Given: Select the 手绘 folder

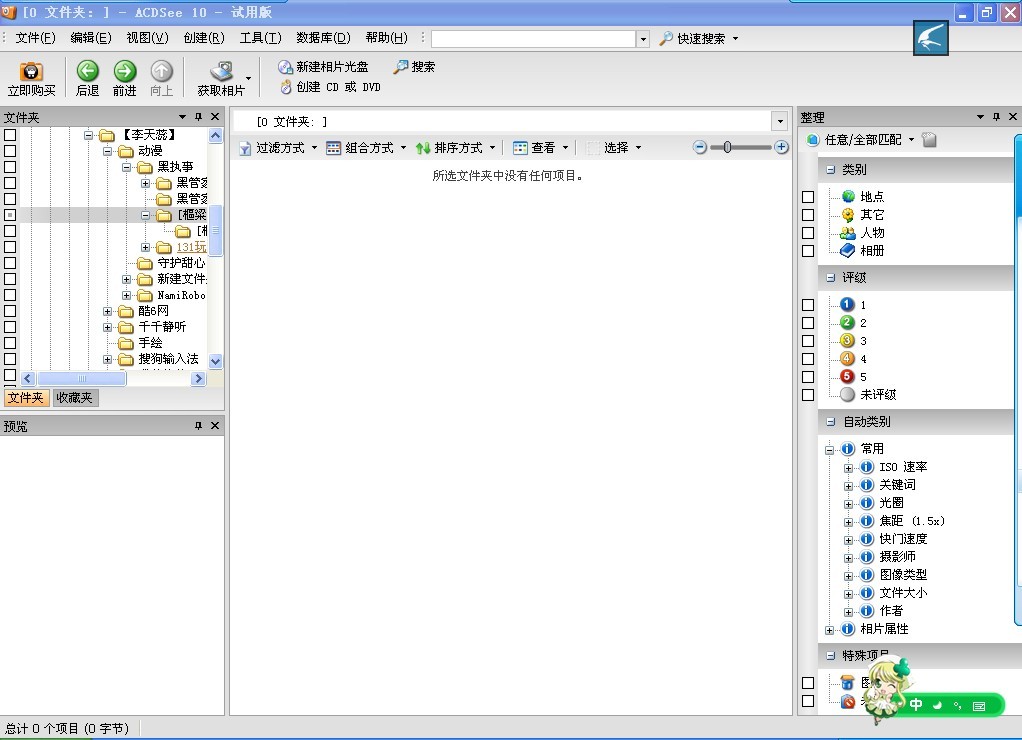Looking at the screenshot, I should 150,343.
